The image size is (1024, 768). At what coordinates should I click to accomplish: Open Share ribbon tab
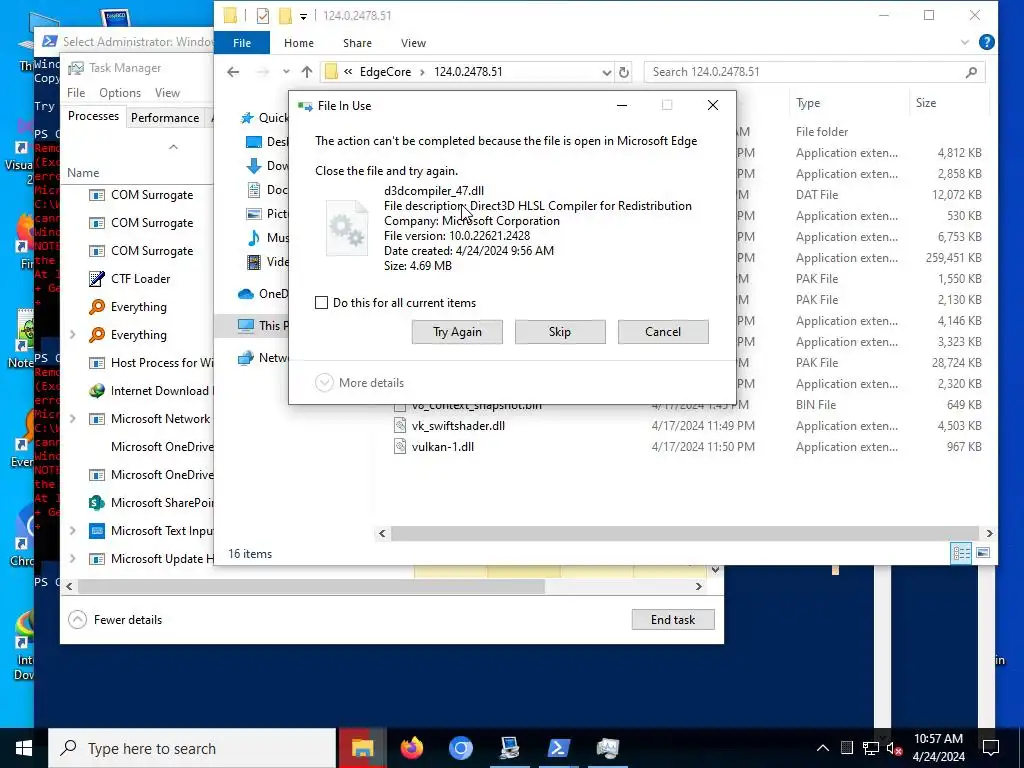357,43
